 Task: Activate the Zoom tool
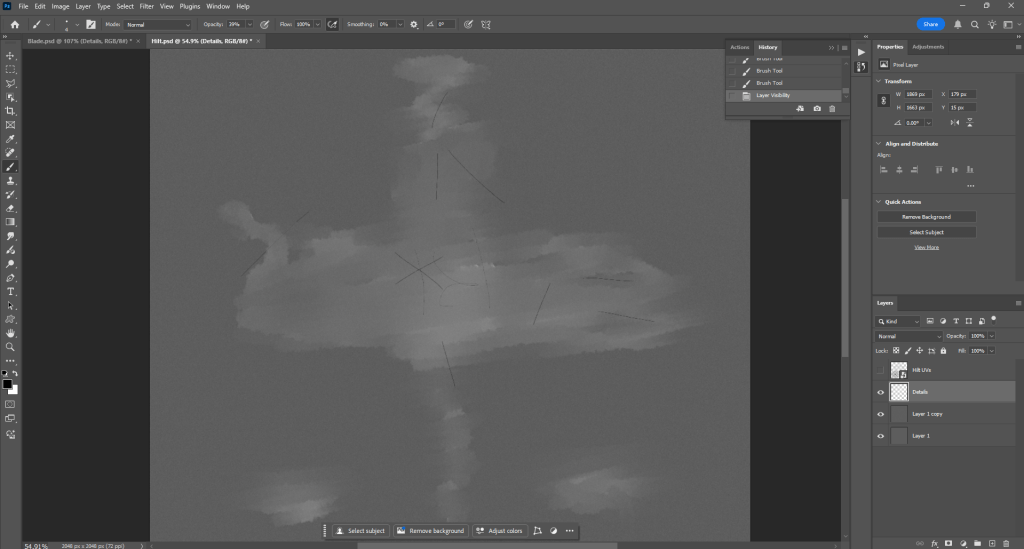[11, 347]
